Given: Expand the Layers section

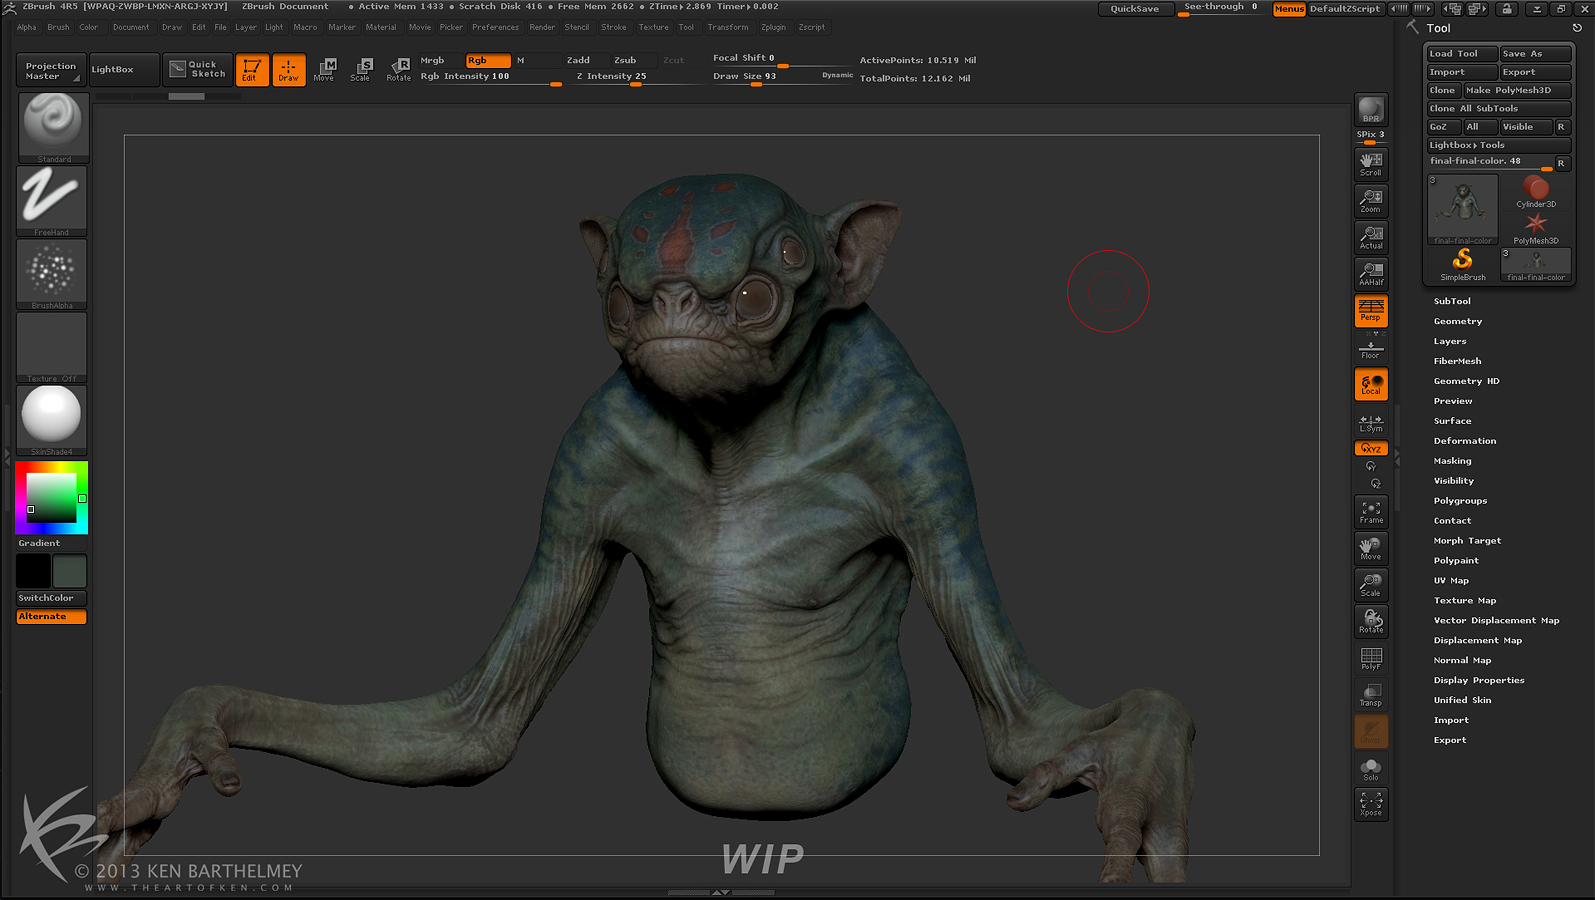Looking at the screenshot, I should (x=1450, y=341).
